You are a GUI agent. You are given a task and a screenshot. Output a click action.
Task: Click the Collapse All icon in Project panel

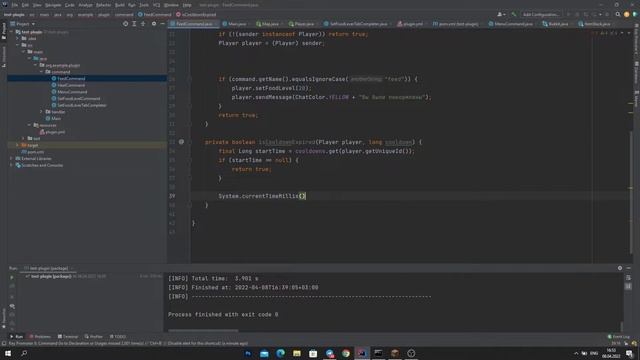[x=143, y=24]
